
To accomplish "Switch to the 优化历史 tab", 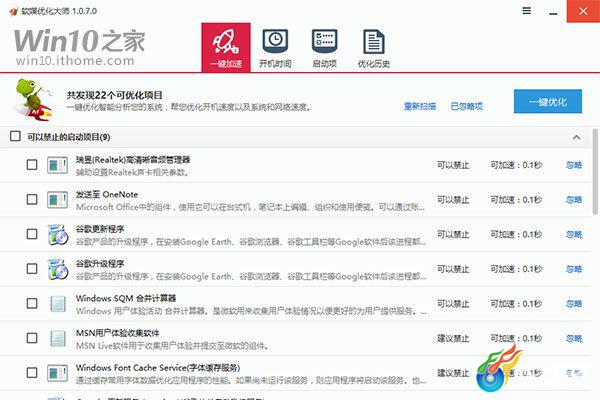I will [374, 48].
